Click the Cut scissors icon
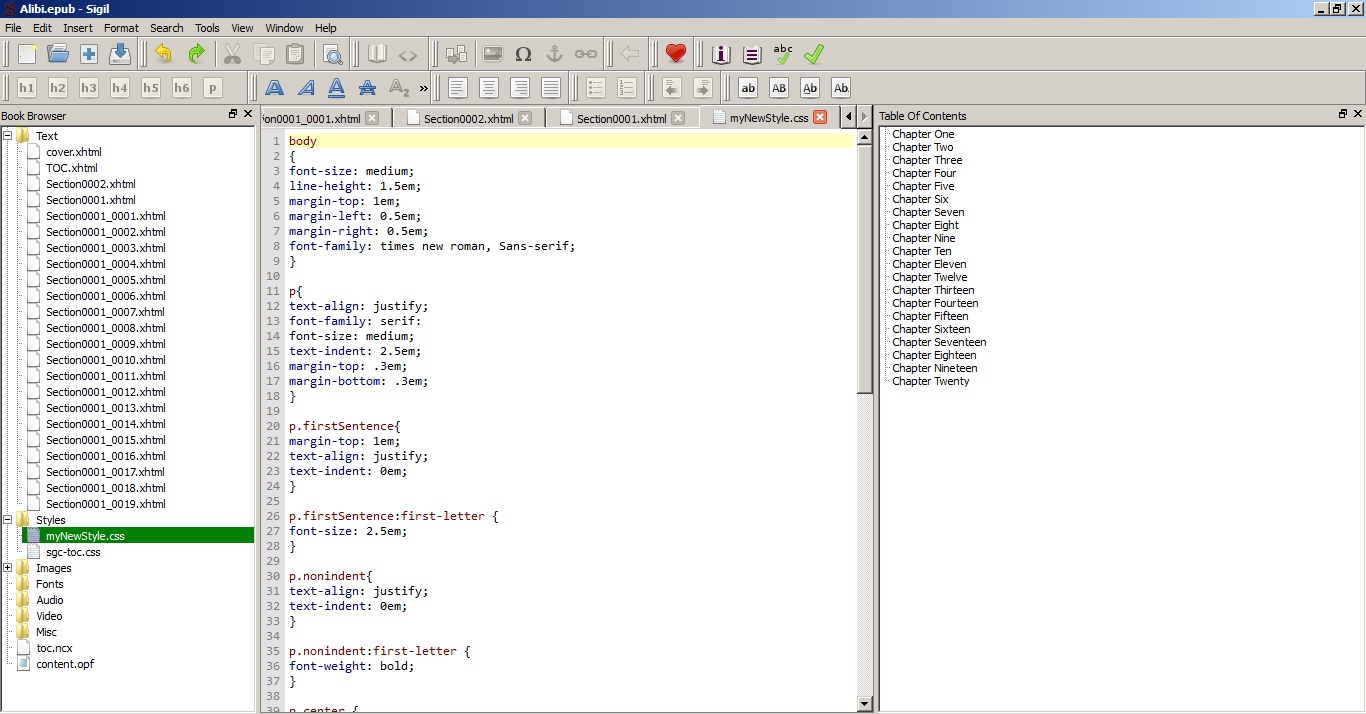Screen dimensions: 1366x714 (233, 54)
